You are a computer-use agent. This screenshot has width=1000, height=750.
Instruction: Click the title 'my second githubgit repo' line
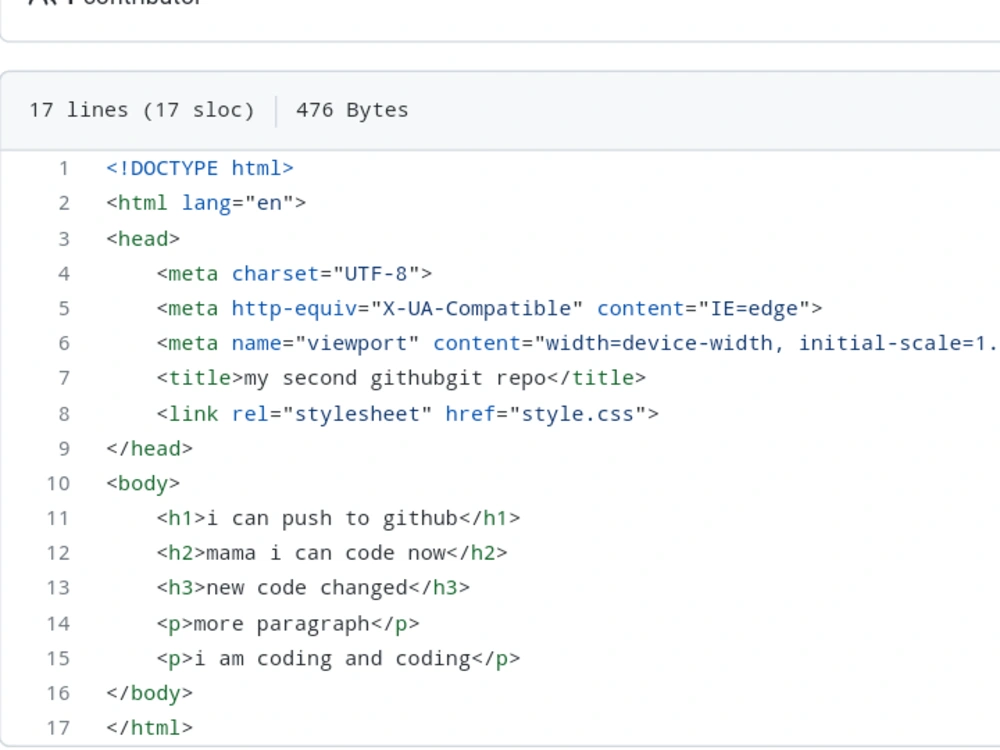click(x=401, y=378)
